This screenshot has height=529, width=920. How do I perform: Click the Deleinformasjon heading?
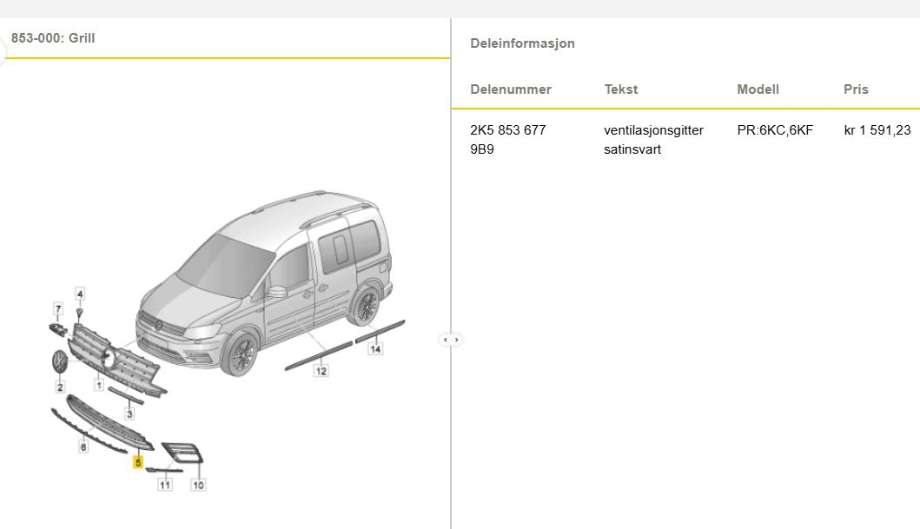point(522,43)
